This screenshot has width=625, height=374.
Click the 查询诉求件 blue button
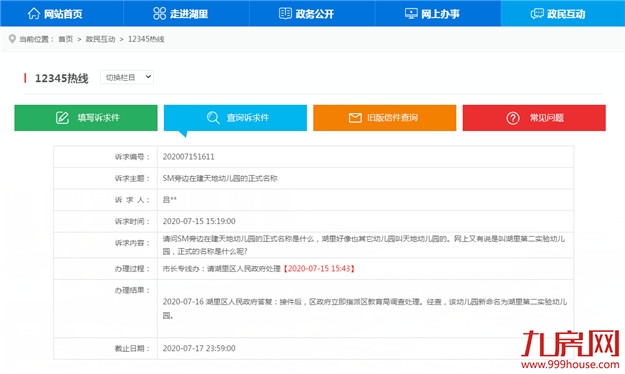coord(235,118)
